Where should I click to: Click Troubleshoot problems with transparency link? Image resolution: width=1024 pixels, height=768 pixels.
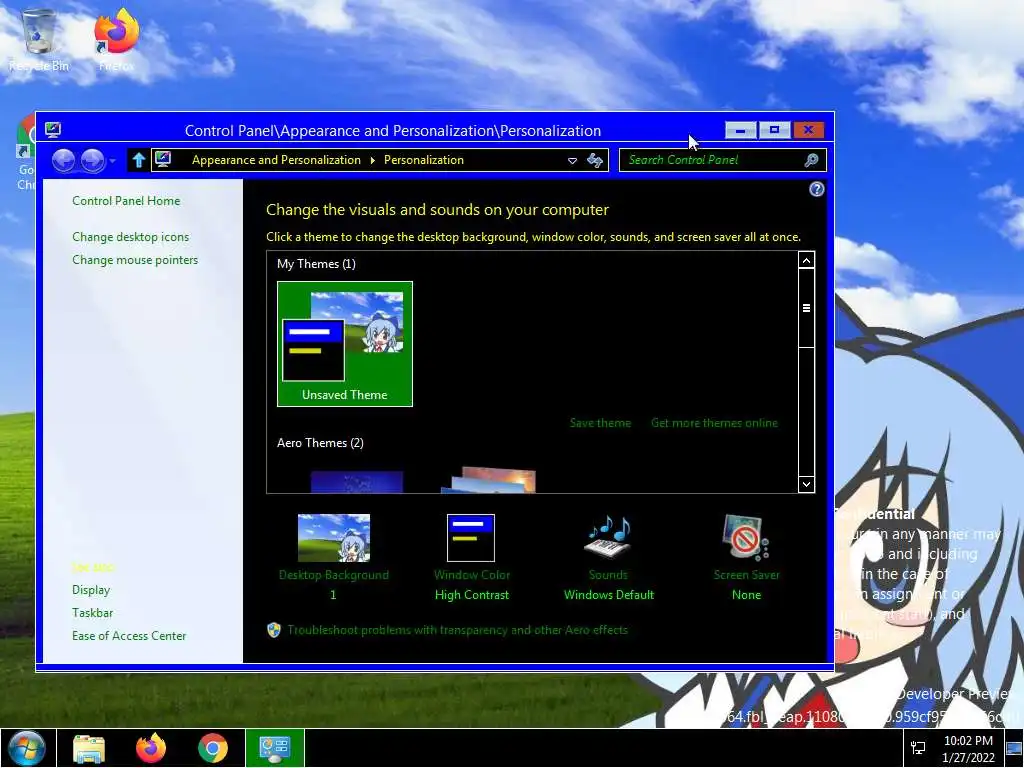(x=457, y=630)
